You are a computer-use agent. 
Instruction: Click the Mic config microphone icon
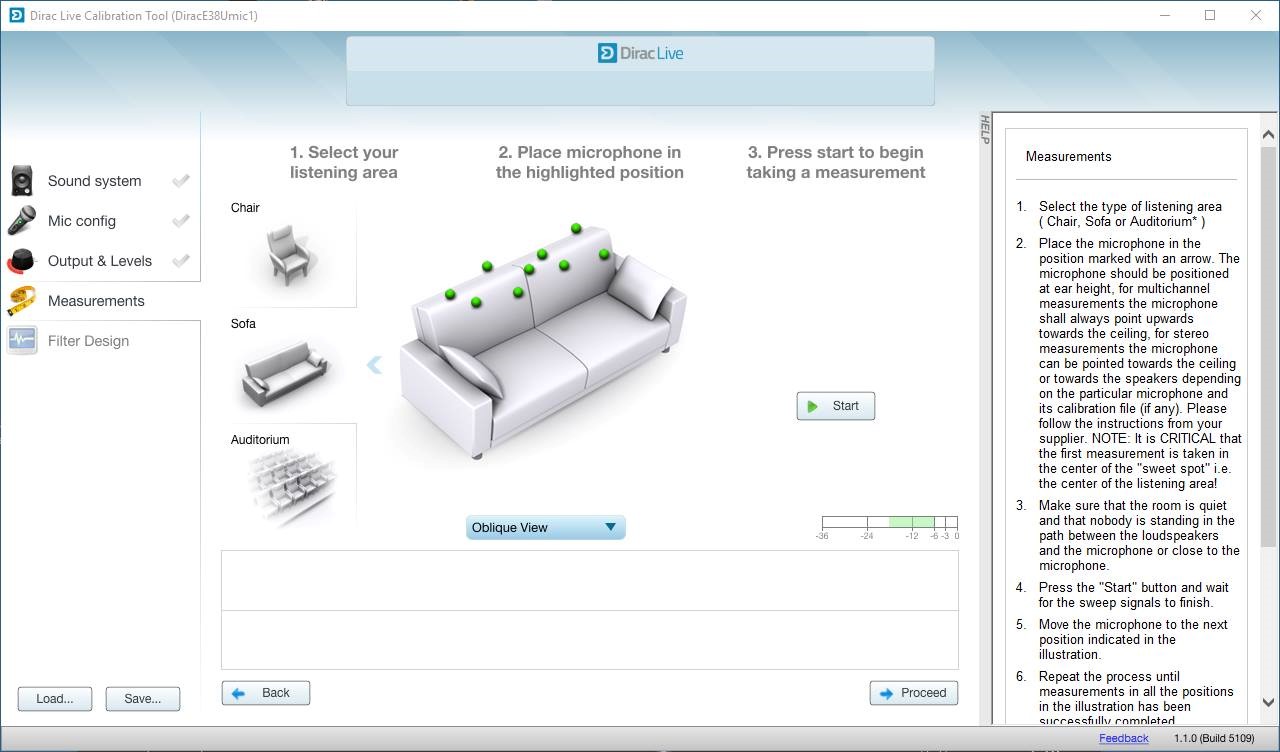click(22, 221)
